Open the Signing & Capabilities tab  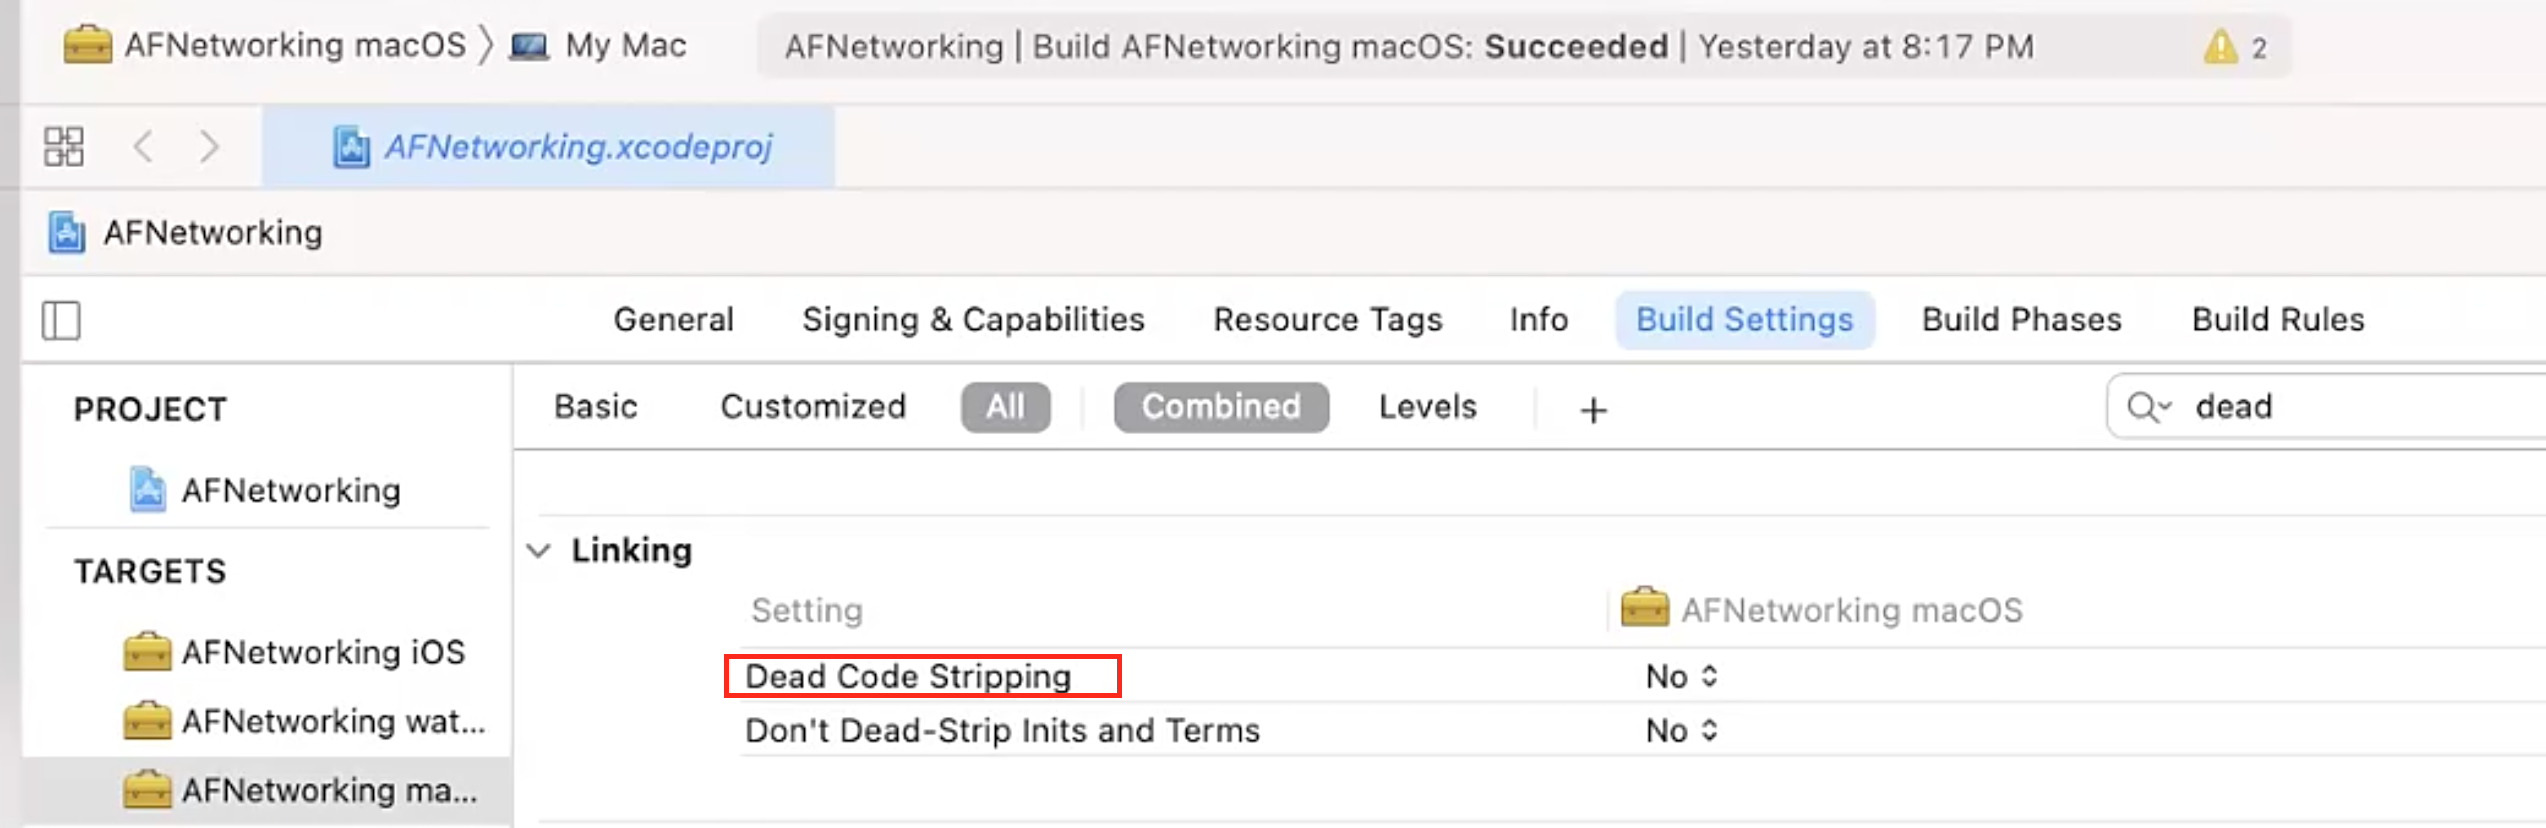pyautogui.click(x=973, y=320)
